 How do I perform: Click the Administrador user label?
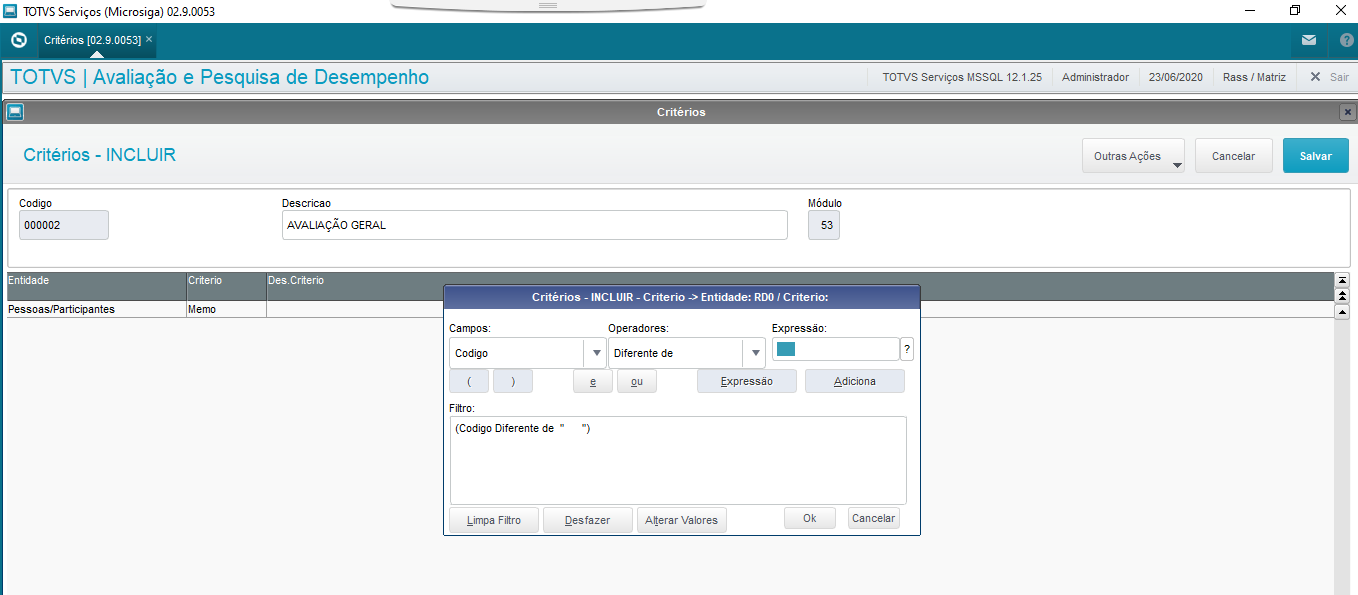(1095, 77)
